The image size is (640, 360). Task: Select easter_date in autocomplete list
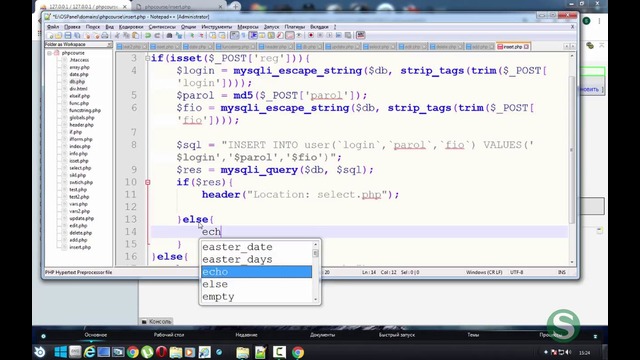click(256, 247)
